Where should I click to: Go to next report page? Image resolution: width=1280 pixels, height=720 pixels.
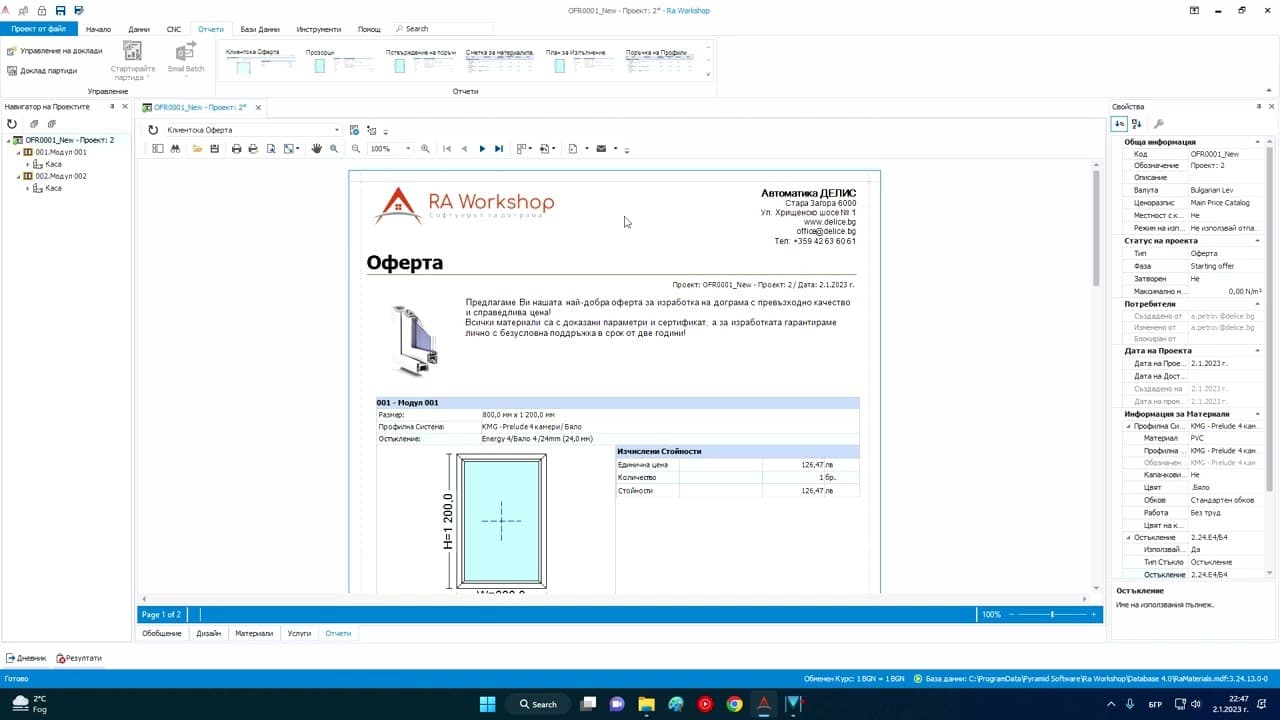(x=482, y=149)
